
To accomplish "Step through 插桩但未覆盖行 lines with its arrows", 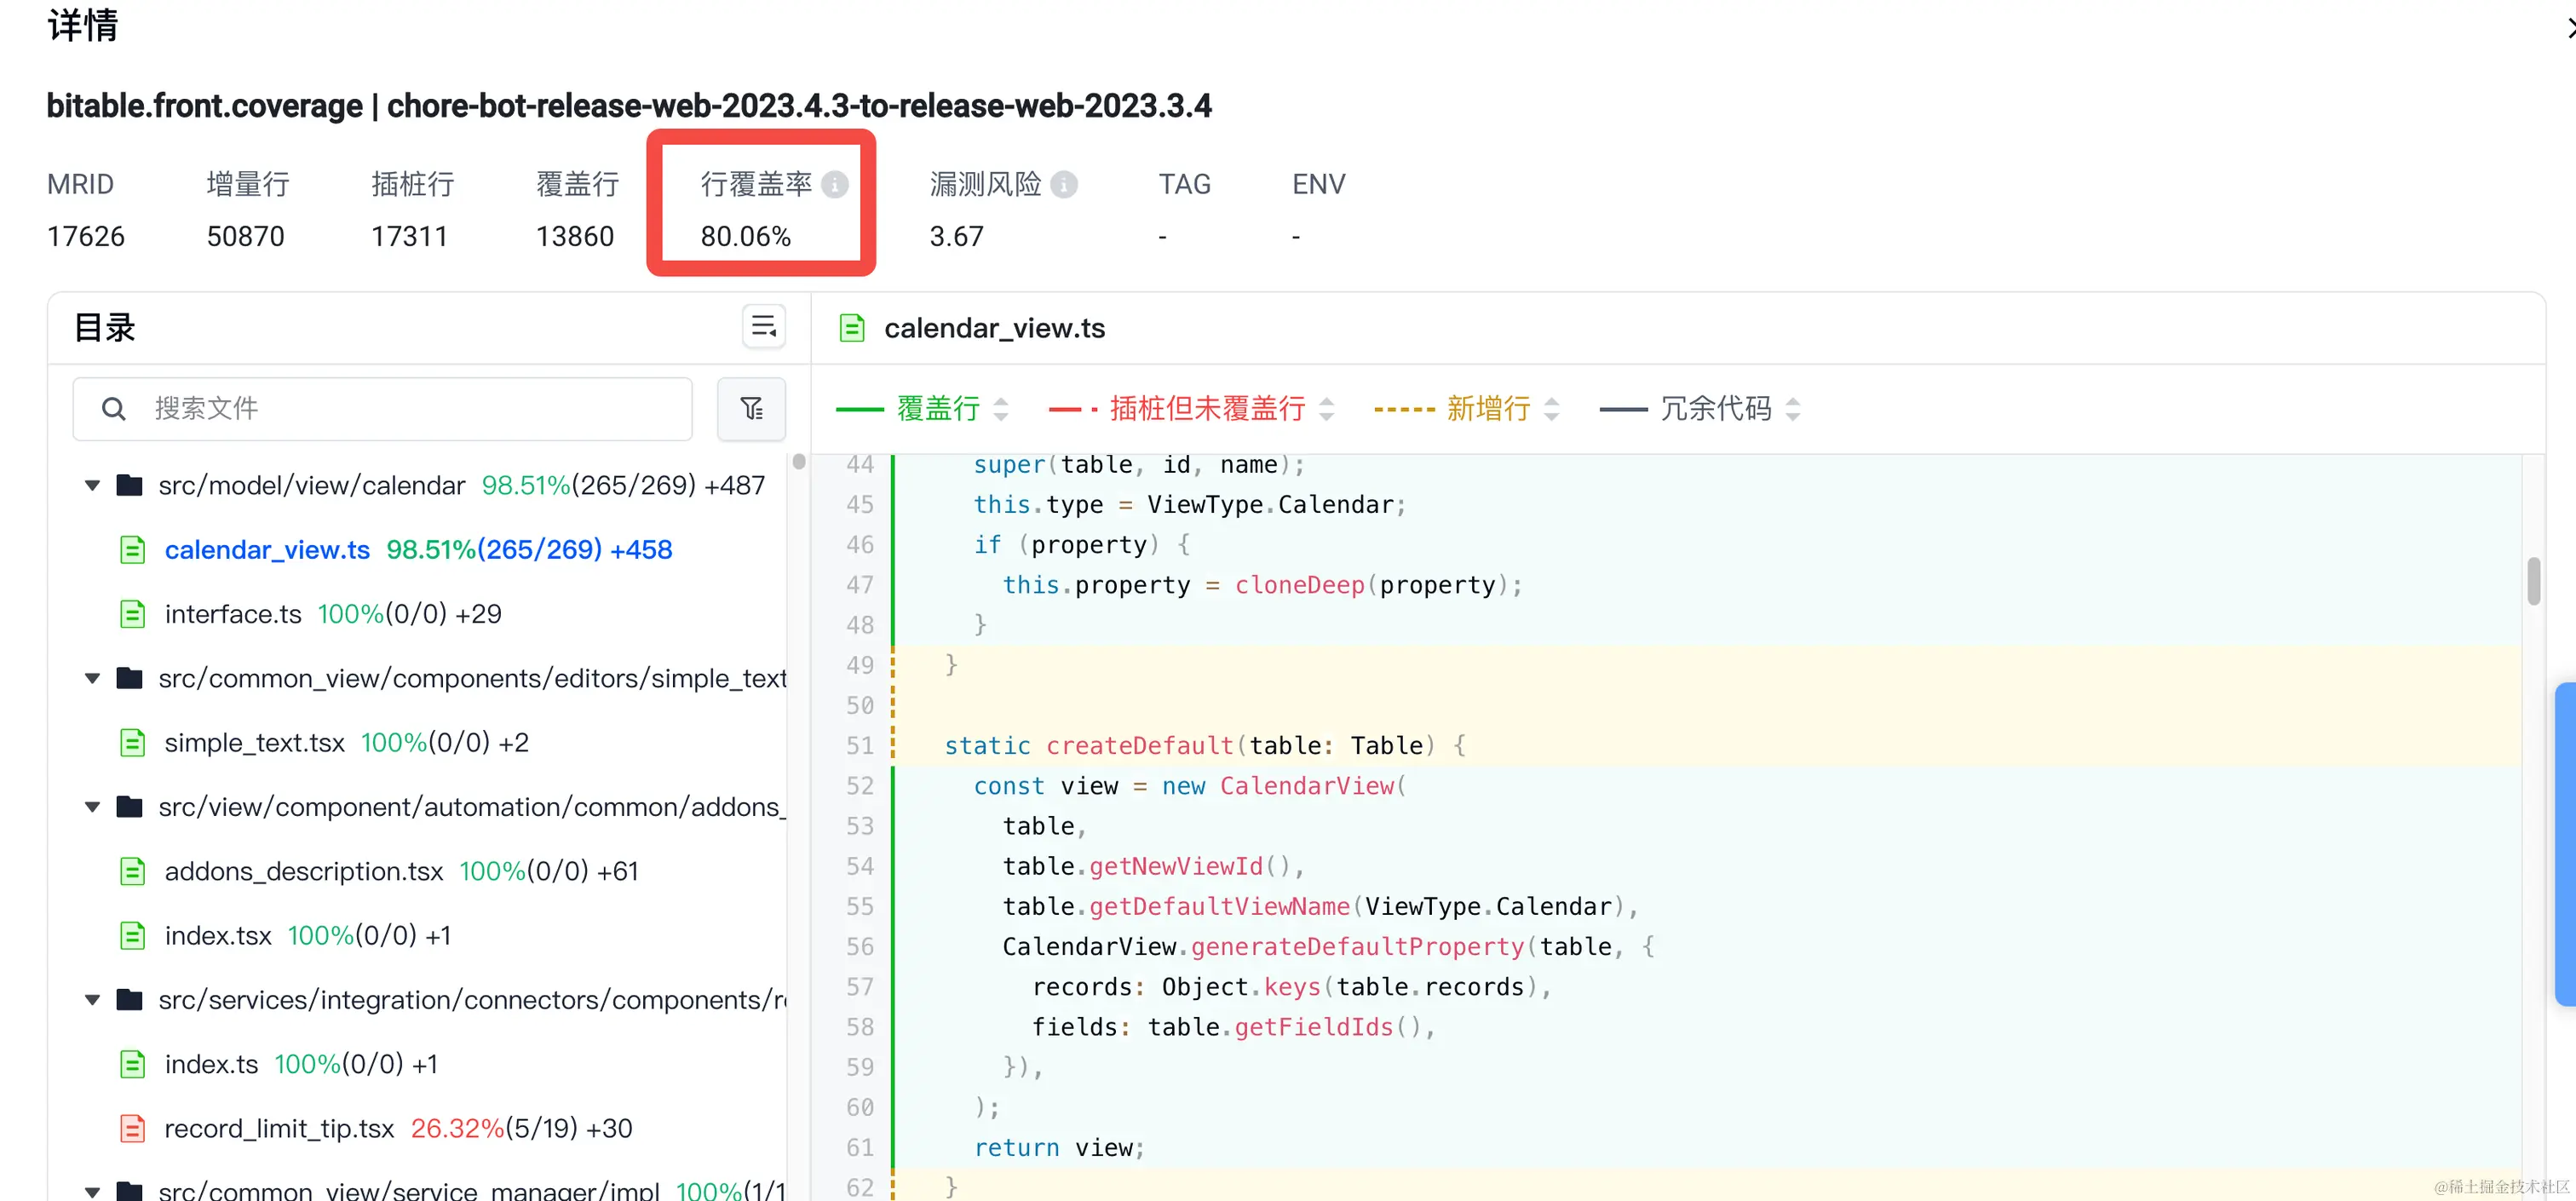I will coord(1327,409).
